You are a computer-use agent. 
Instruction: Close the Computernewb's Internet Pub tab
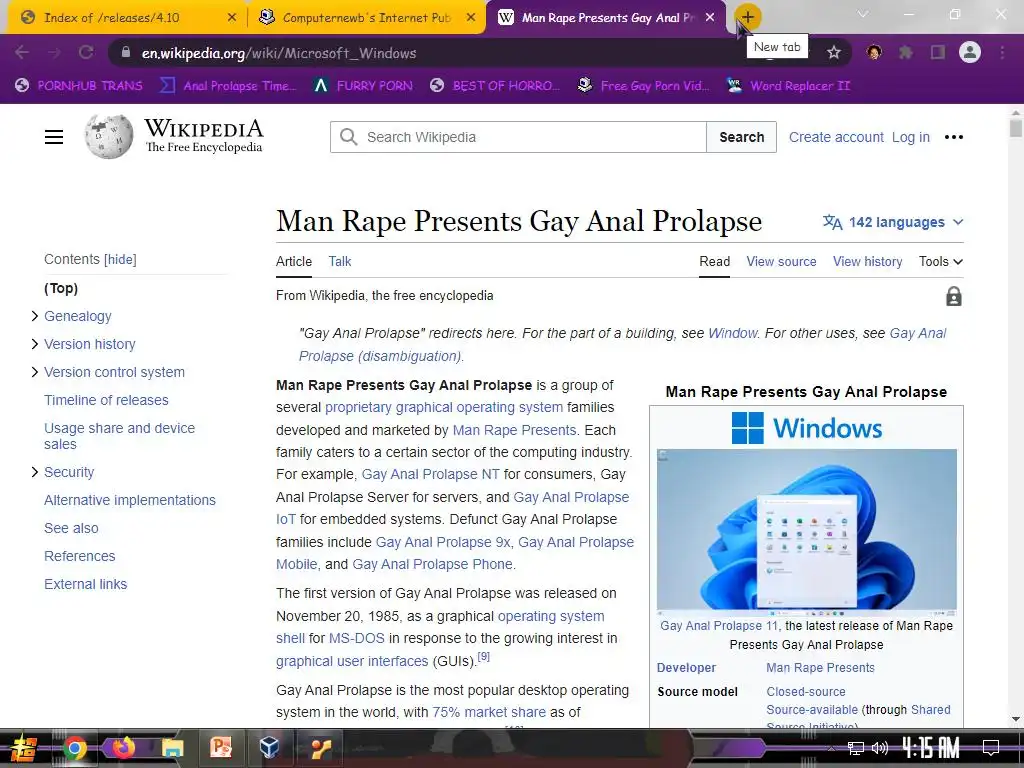click(471, 18)
